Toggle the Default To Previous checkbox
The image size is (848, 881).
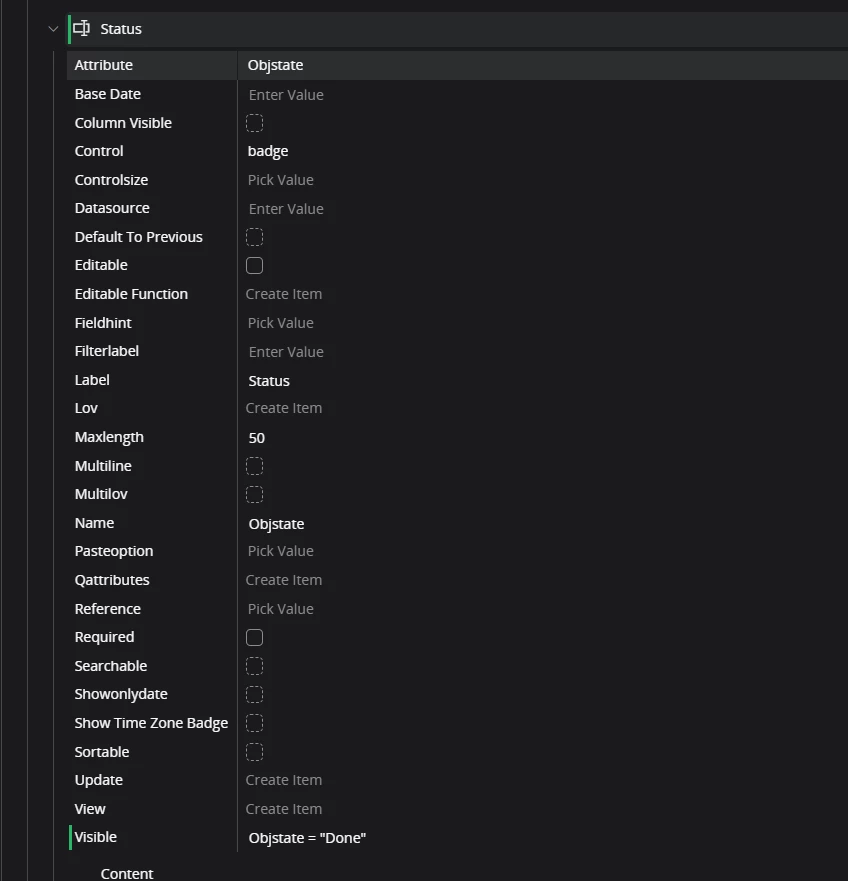[x=255, y=237]
